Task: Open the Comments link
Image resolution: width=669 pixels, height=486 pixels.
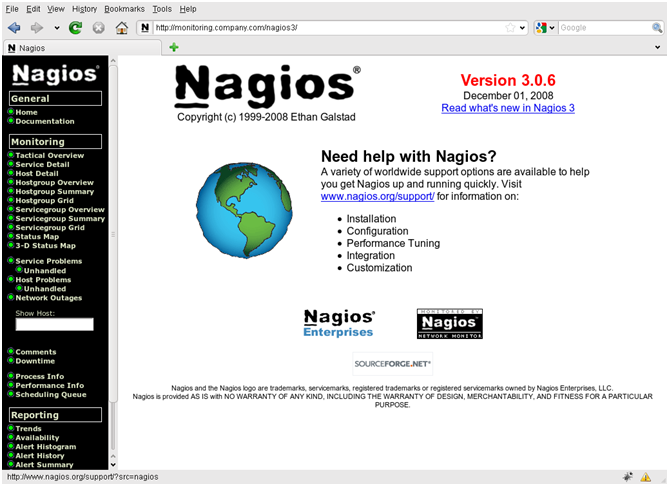Action: pyautogui.click(x=36, y=352)
